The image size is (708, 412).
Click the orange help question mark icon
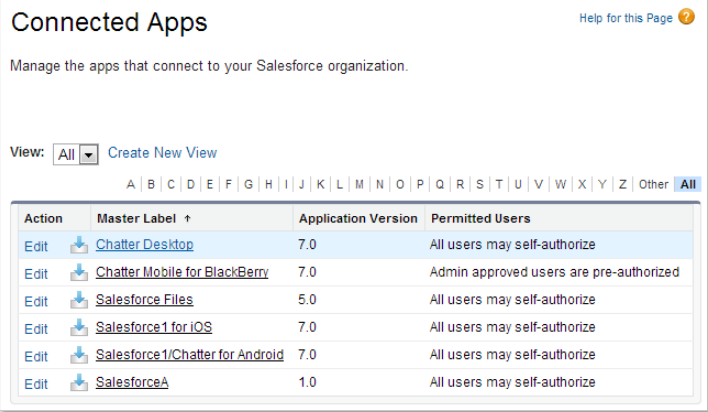(686, 17)
